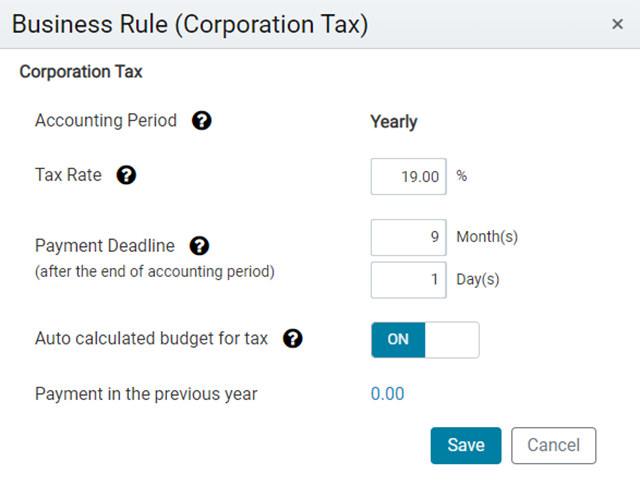Click the Month(s) unit label
Viewport: 640px width, 498px height.
487,237
